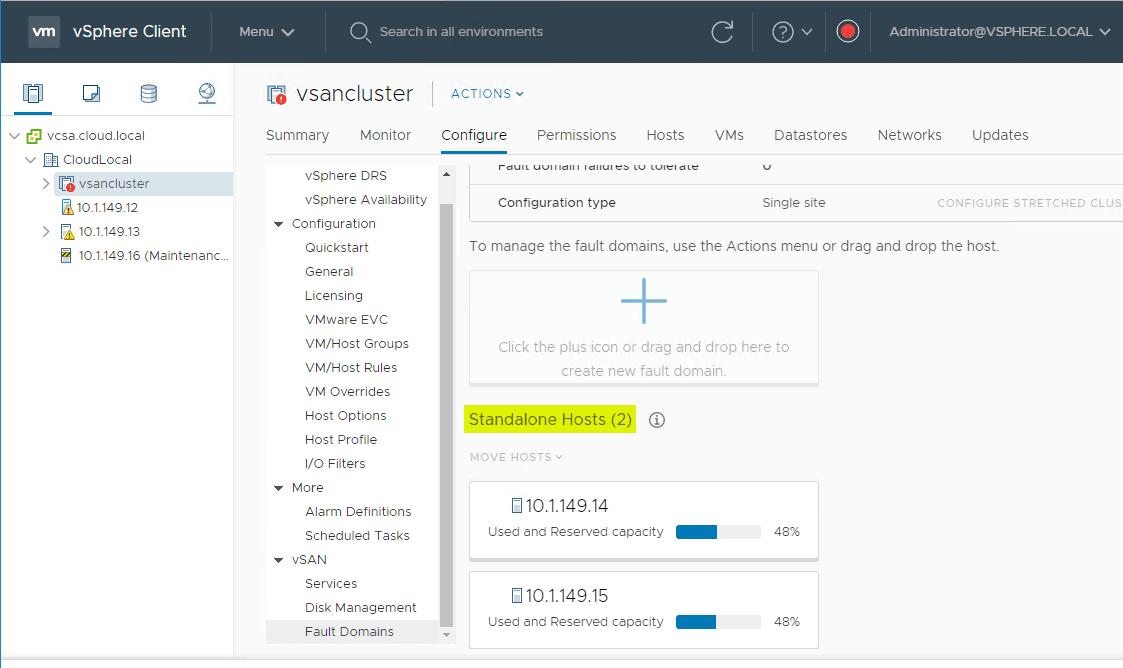
Task: Open the VMs and Templates inventory icon
Action: pyautogui.click(x=91, y=94)
